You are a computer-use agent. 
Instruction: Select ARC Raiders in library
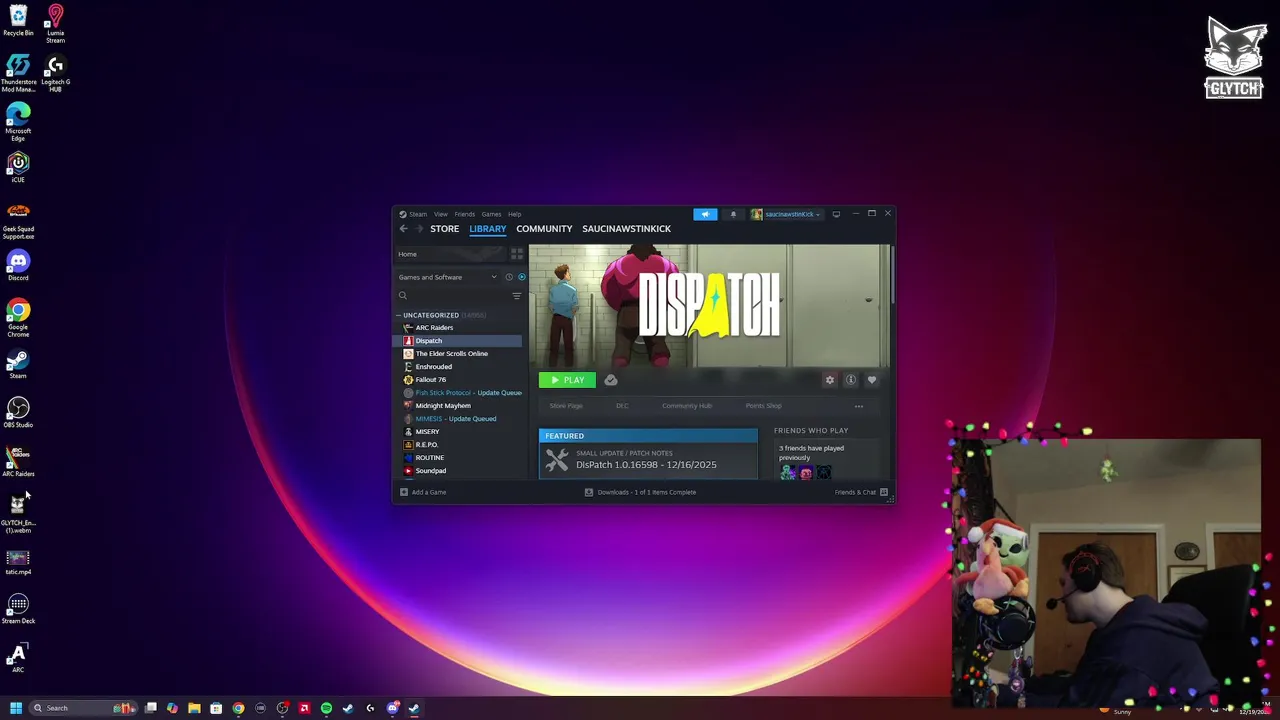pos(458,328)
